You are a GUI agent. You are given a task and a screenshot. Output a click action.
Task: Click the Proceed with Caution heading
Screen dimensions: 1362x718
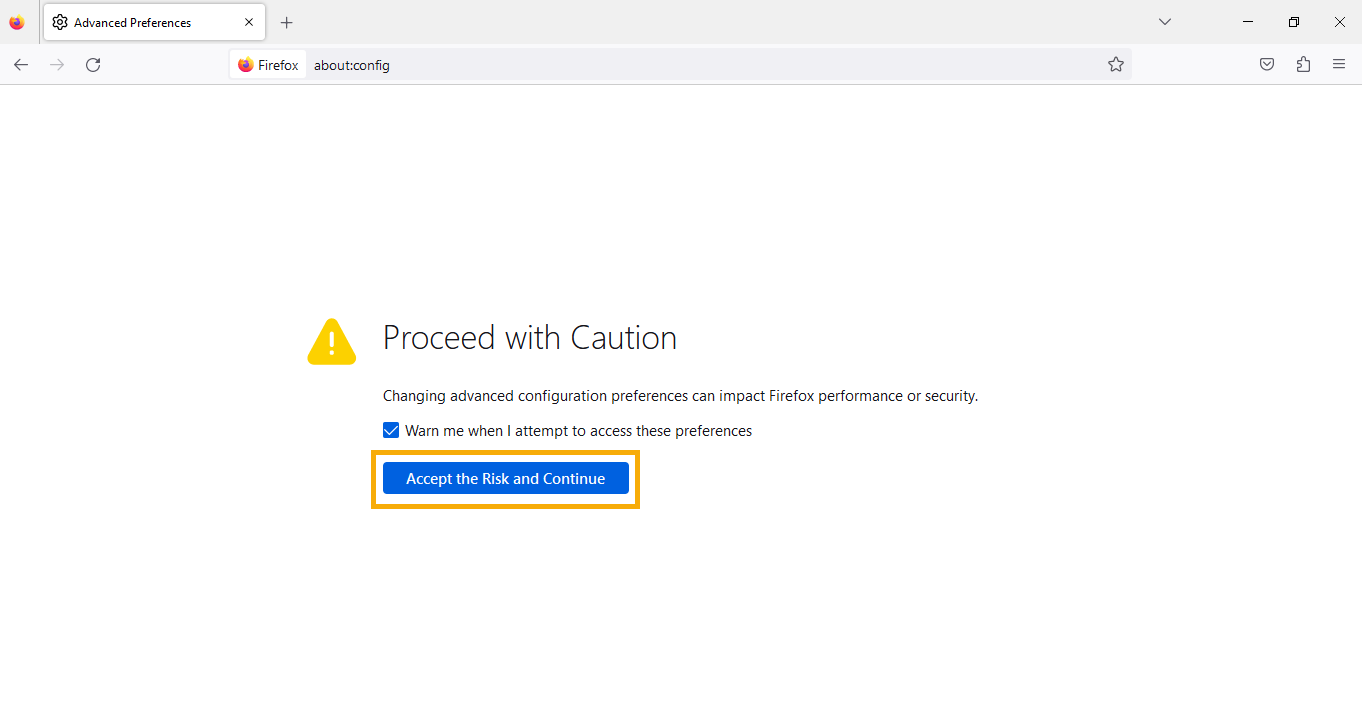click(x=530, y=338)
